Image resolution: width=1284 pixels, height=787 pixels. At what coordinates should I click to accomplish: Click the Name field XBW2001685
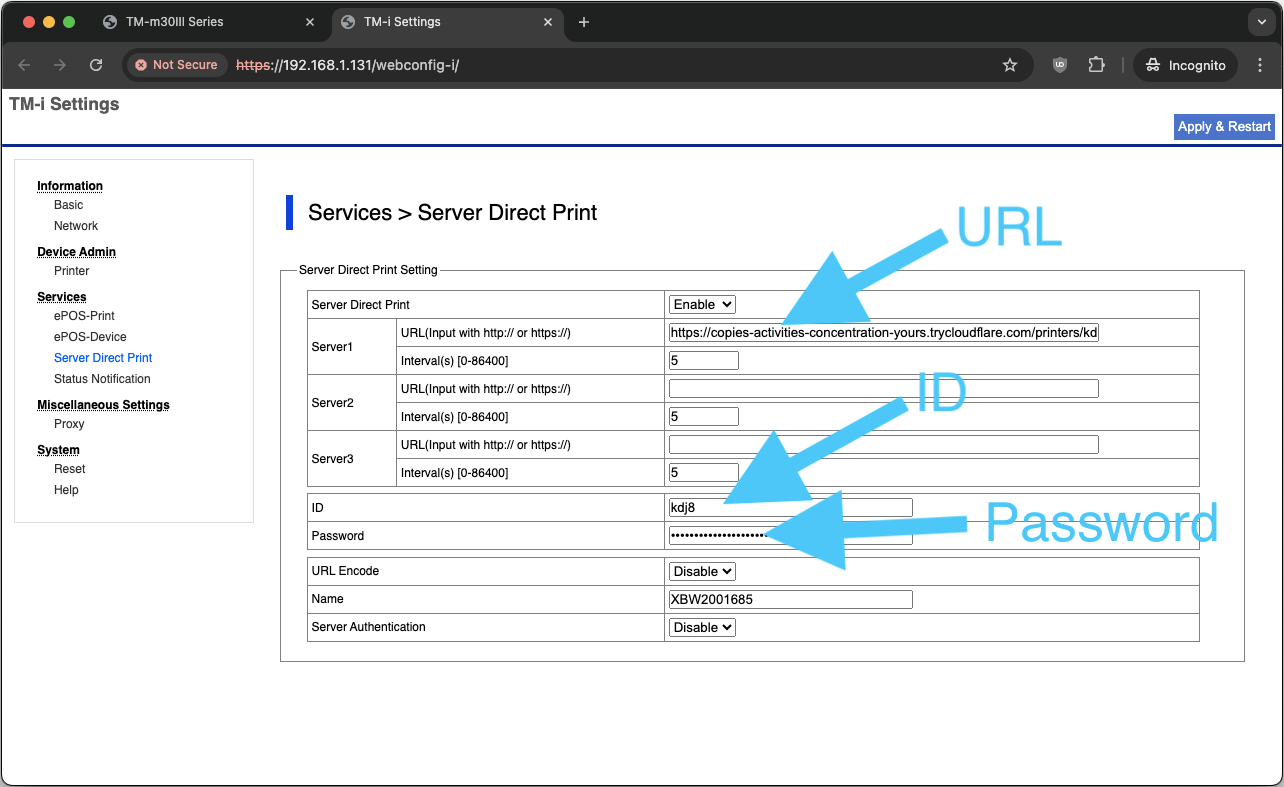(x=791, y=600)
